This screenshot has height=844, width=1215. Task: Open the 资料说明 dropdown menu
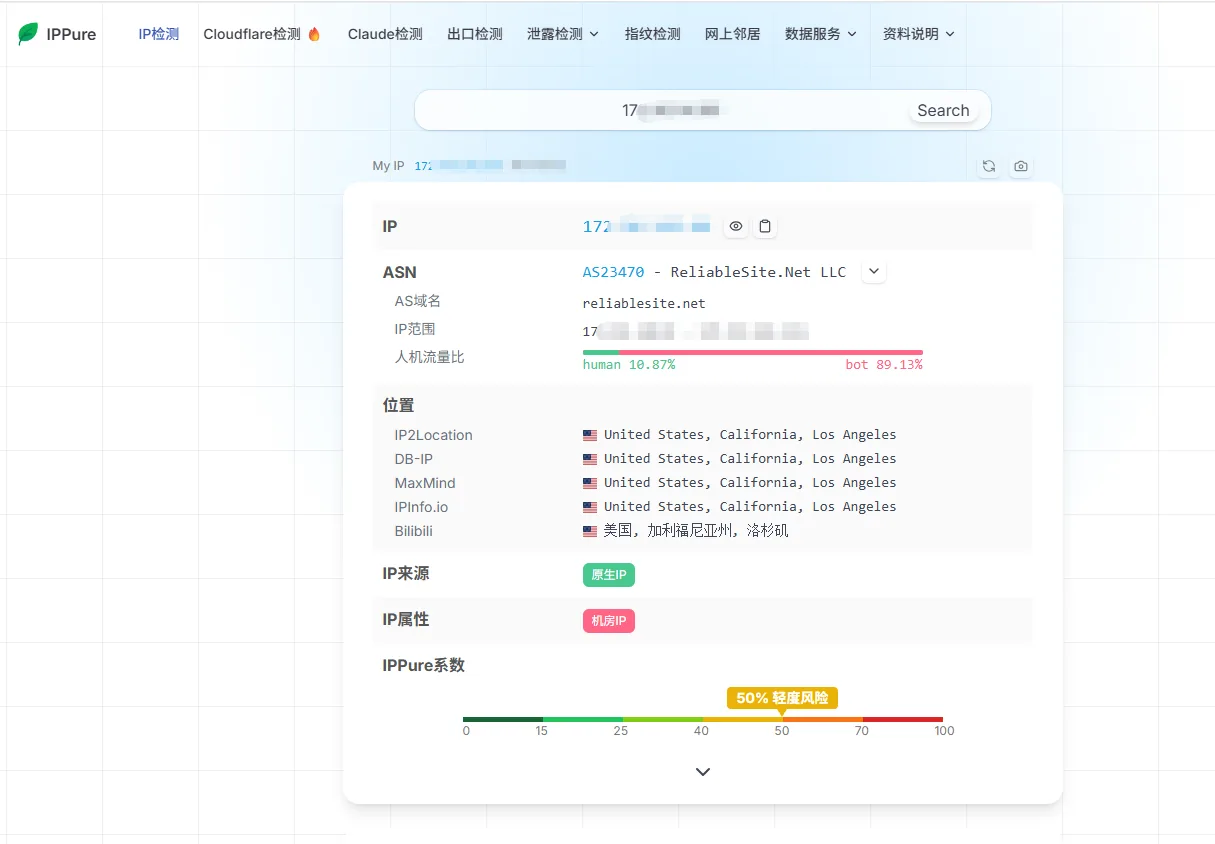tap(919, 34)
